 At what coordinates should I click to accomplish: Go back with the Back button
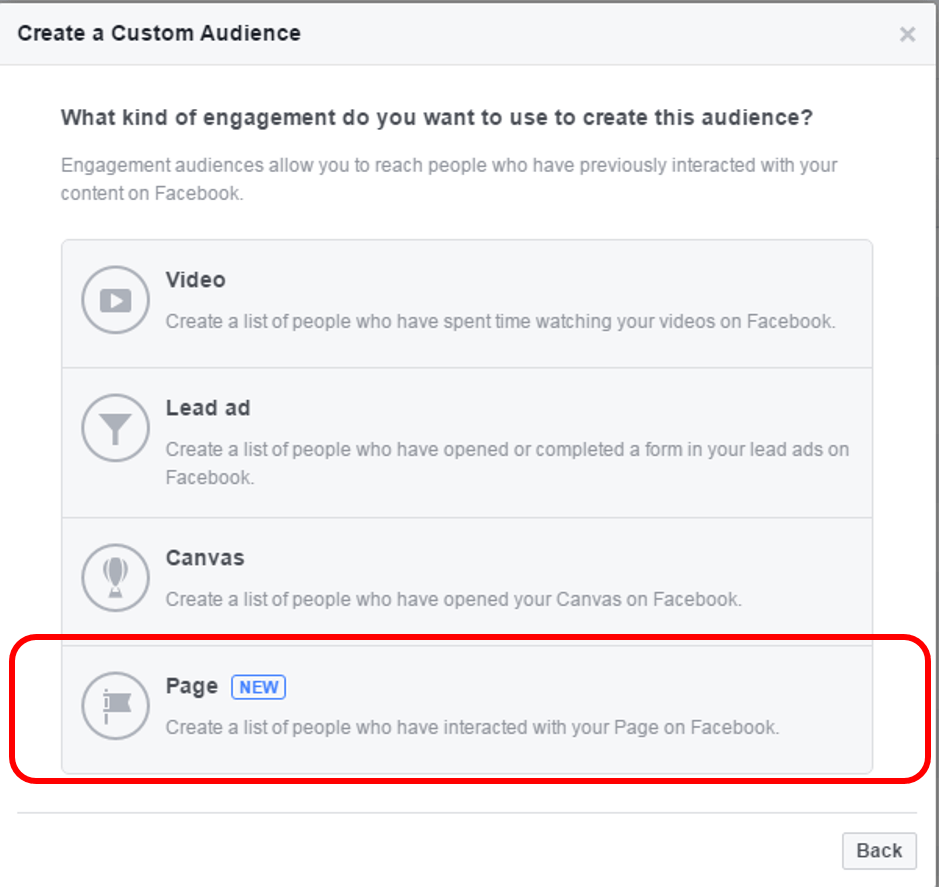click(x=879, y=850)
